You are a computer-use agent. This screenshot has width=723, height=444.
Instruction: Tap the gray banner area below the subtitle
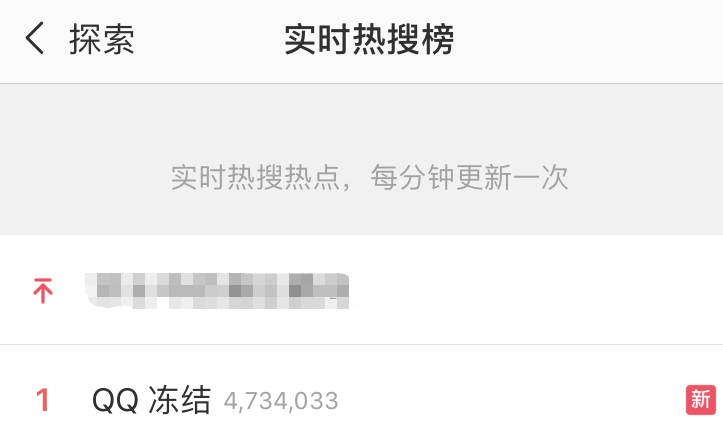(362, 213)
